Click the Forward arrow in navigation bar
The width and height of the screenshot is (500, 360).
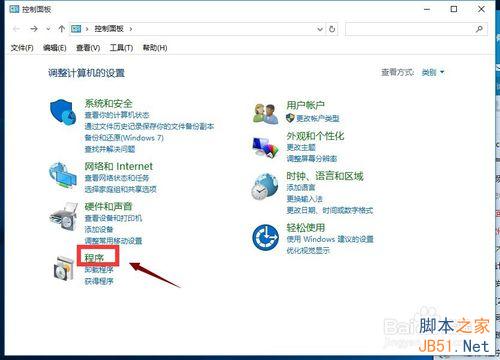coord(34,29)
